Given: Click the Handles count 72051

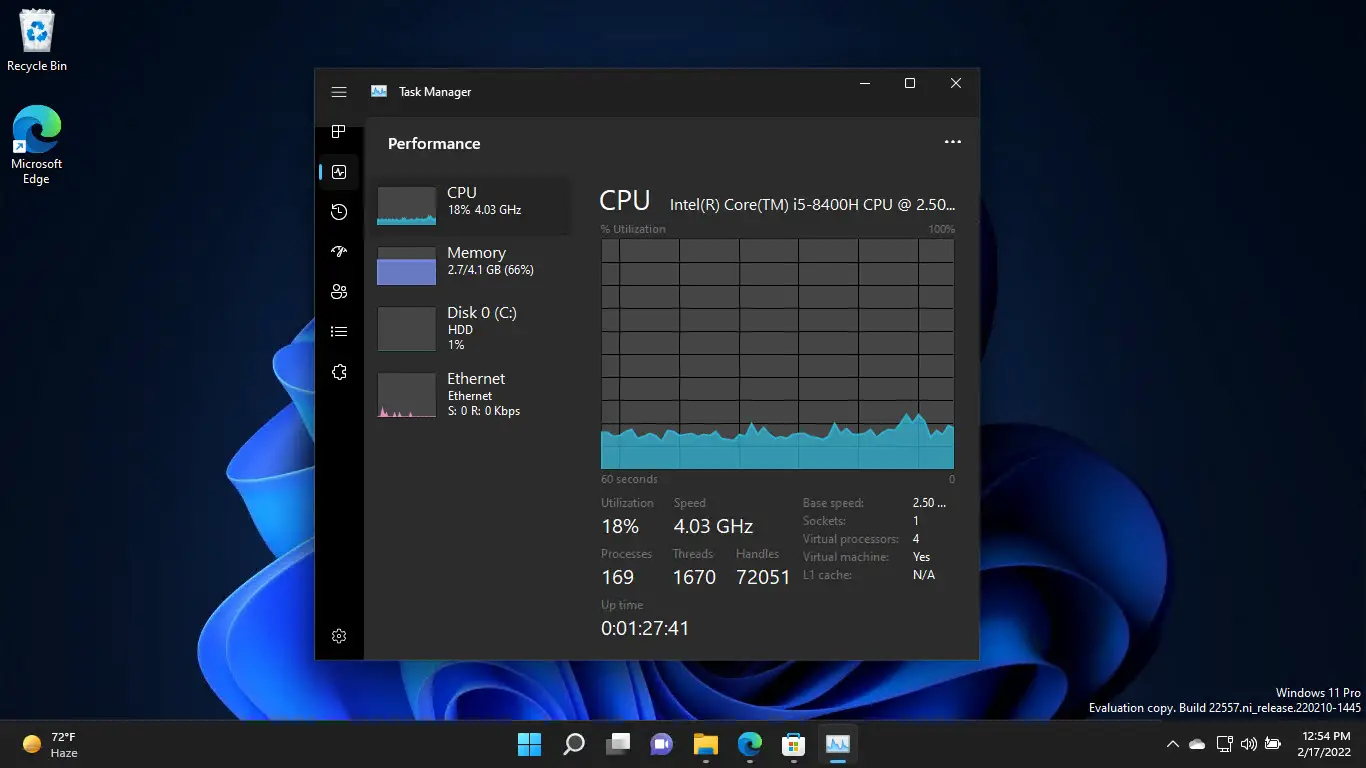Looking at the screenshot, I should pos(763,577).
